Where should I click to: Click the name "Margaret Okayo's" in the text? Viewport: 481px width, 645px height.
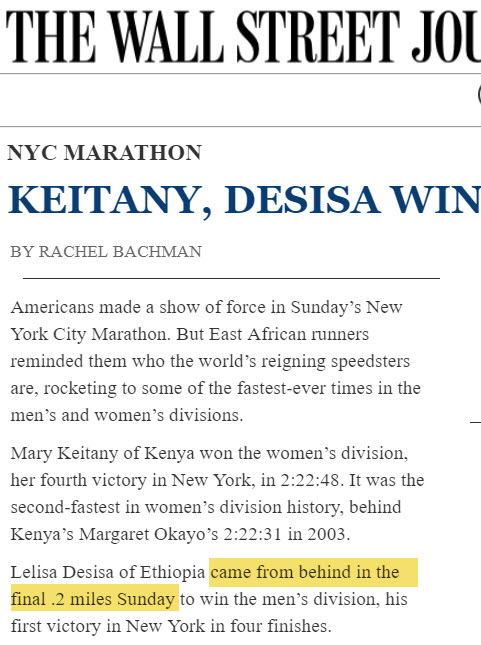click(149, 534)
